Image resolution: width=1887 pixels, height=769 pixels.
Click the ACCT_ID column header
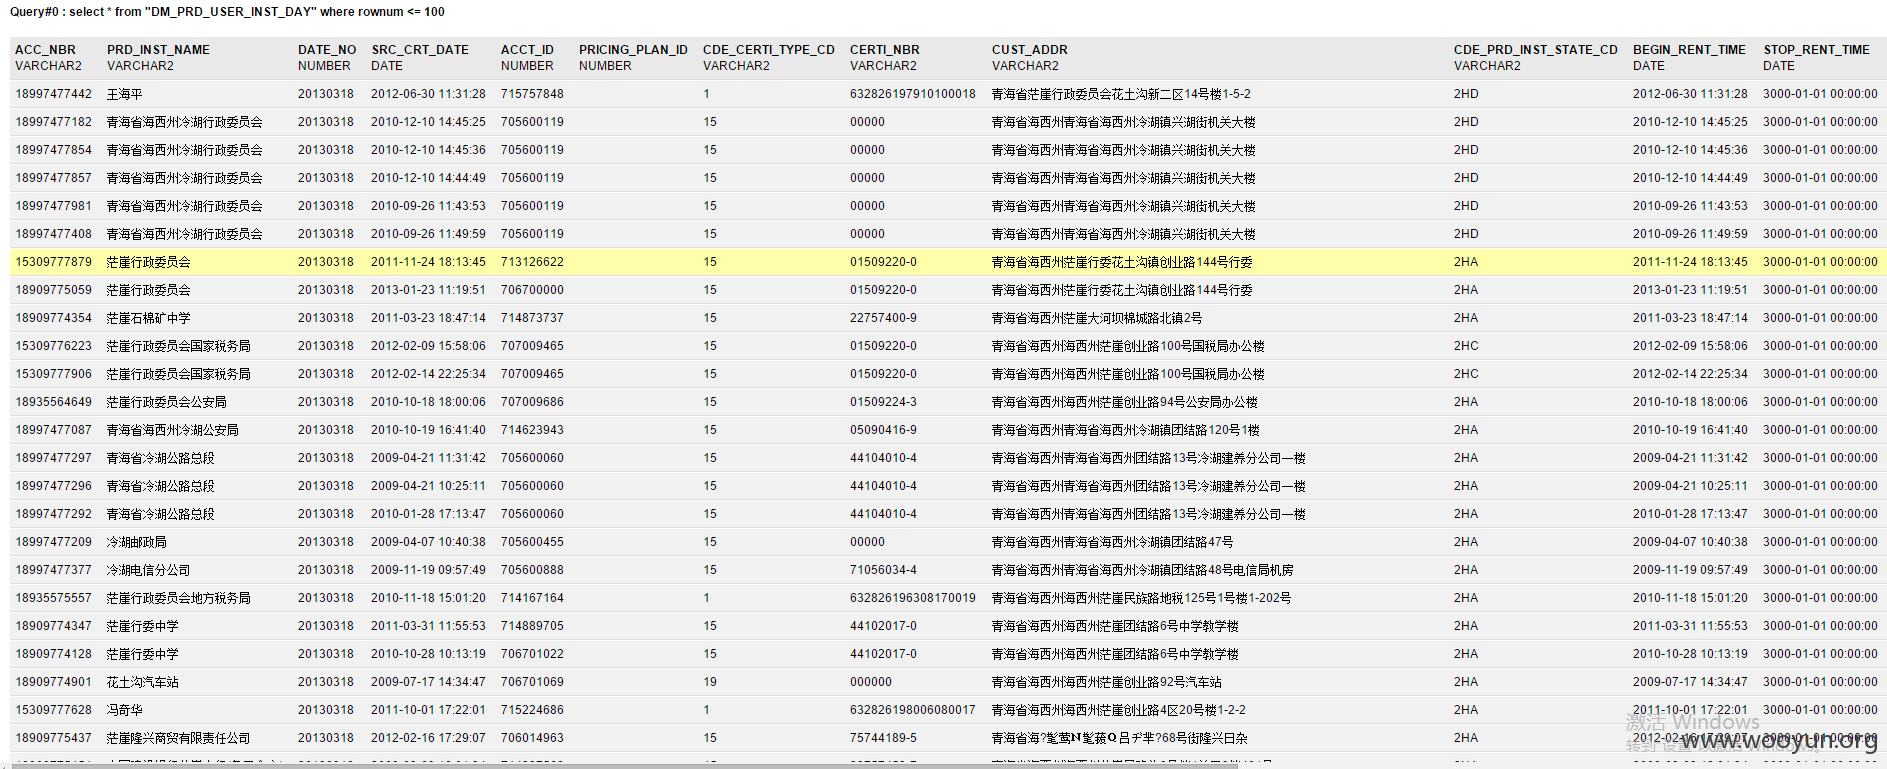[527, 50]
